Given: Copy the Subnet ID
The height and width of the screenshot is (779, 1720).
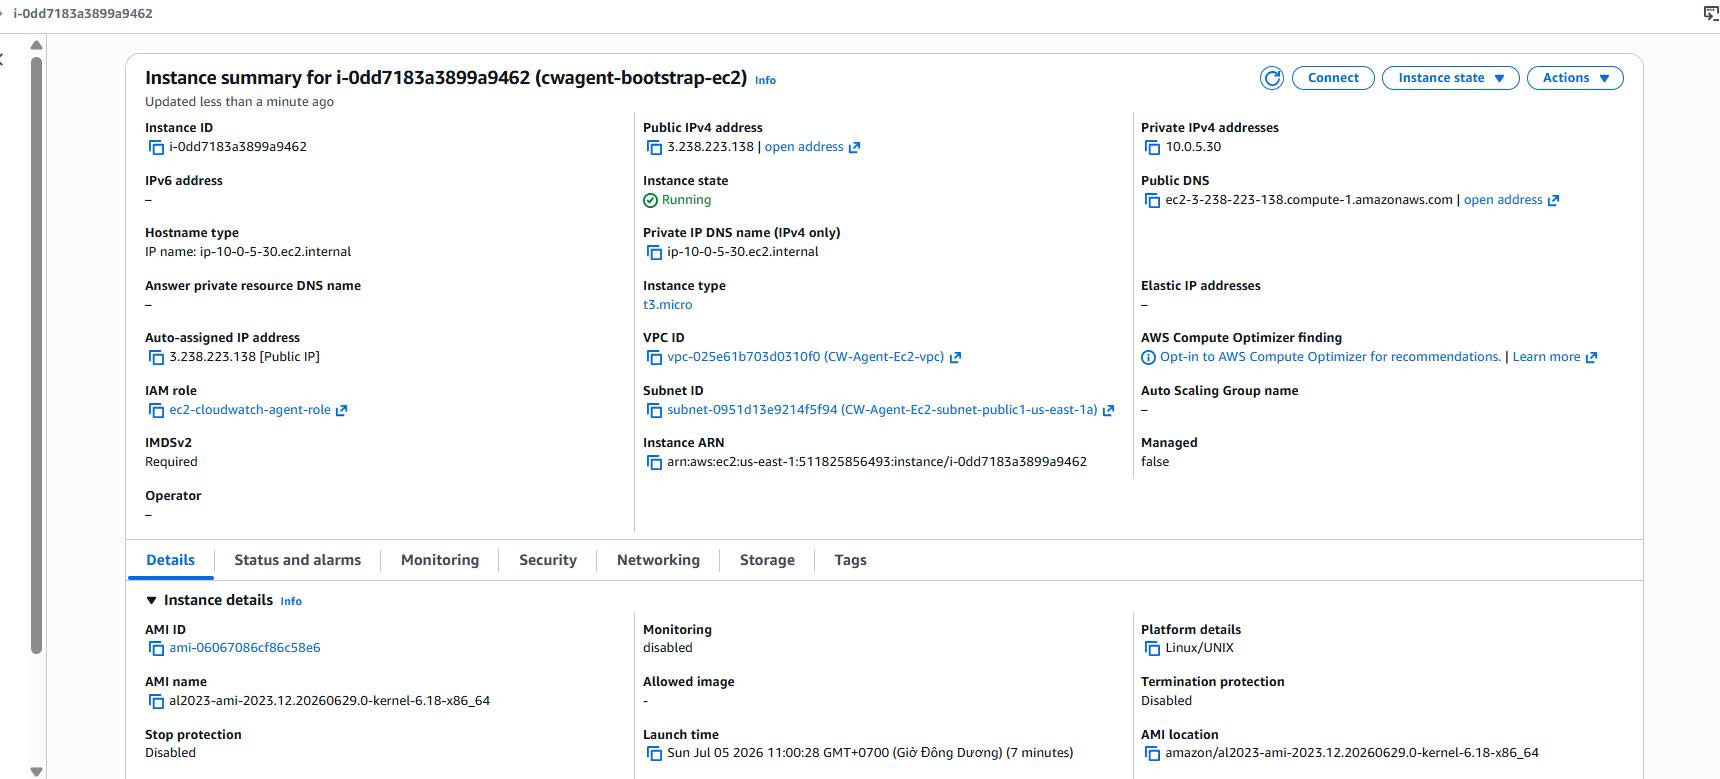Looking at the screenshot, I should click(654, 410).
